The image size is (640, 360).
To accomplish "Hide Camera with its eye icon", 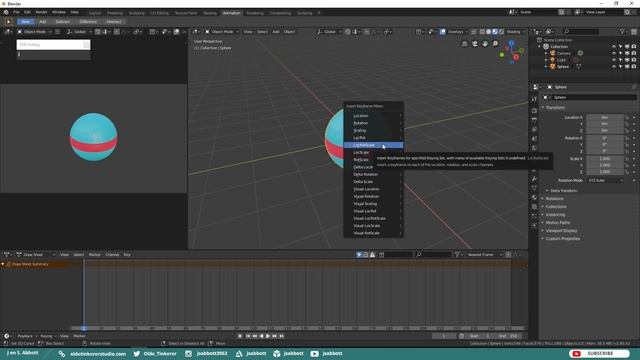I will click(614, 53).
